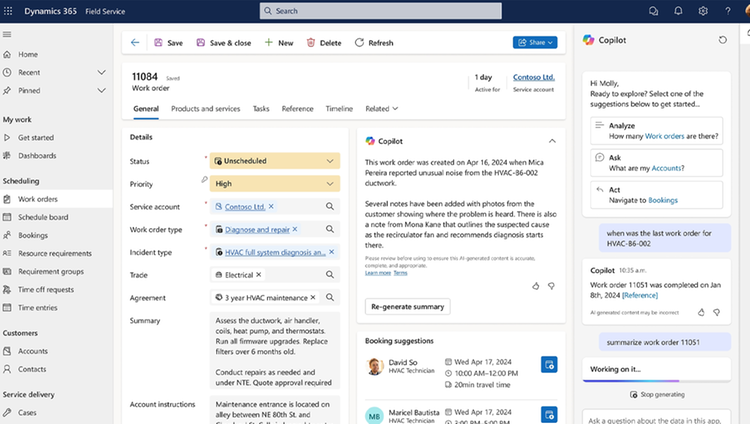Search Work order type lookup magnifier
Viewport: 750px width, 424px height.
pyautogui.click(x=330, y=229)
